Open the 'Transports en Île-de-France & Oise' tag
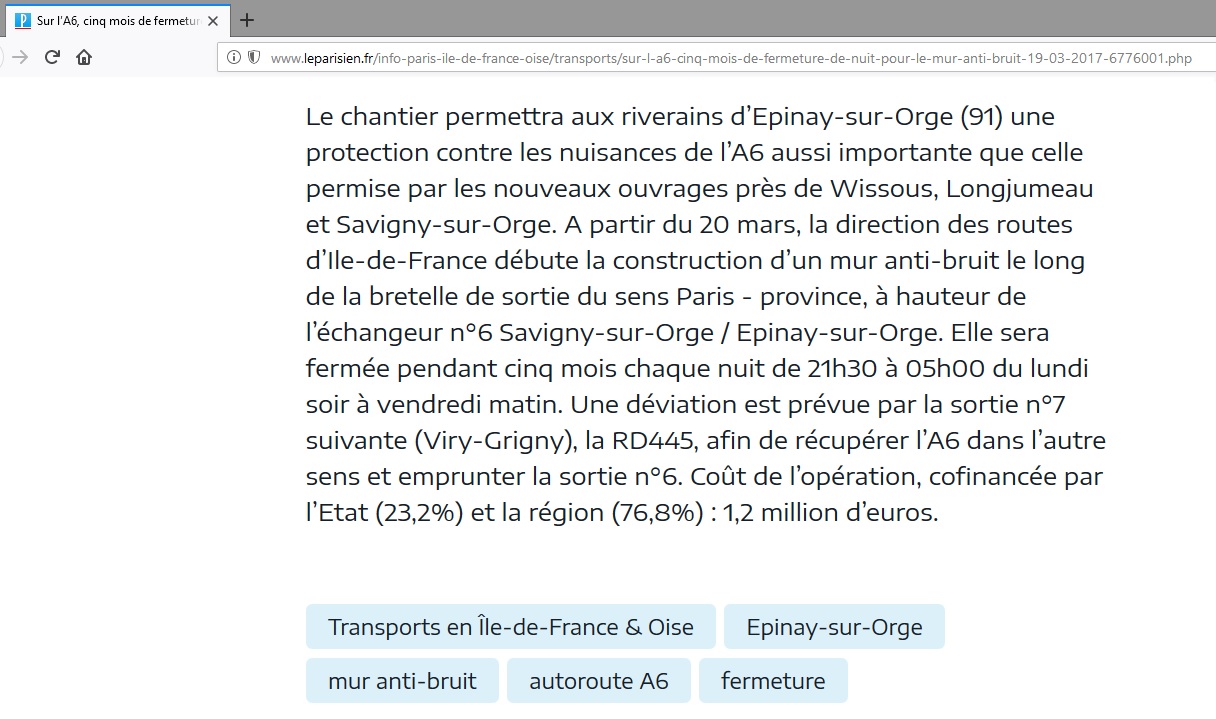This screenshot has width=1216, height=719. coord(510,627)
